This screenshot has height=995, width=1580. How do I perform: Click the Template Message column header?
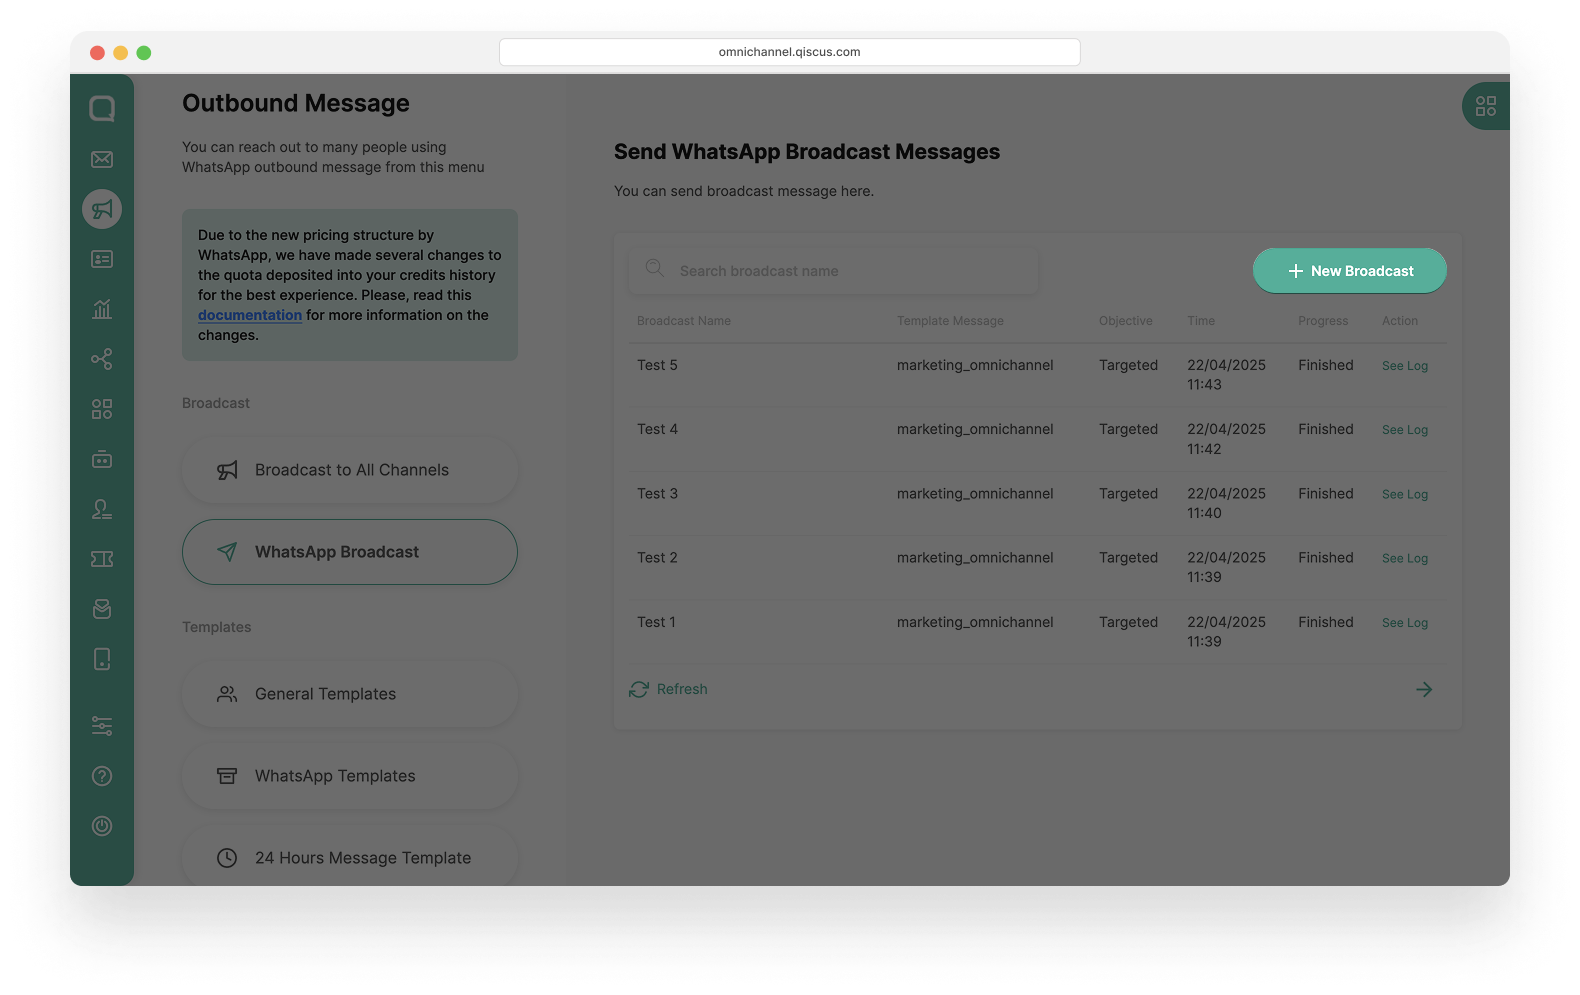(x=950, y=321)
